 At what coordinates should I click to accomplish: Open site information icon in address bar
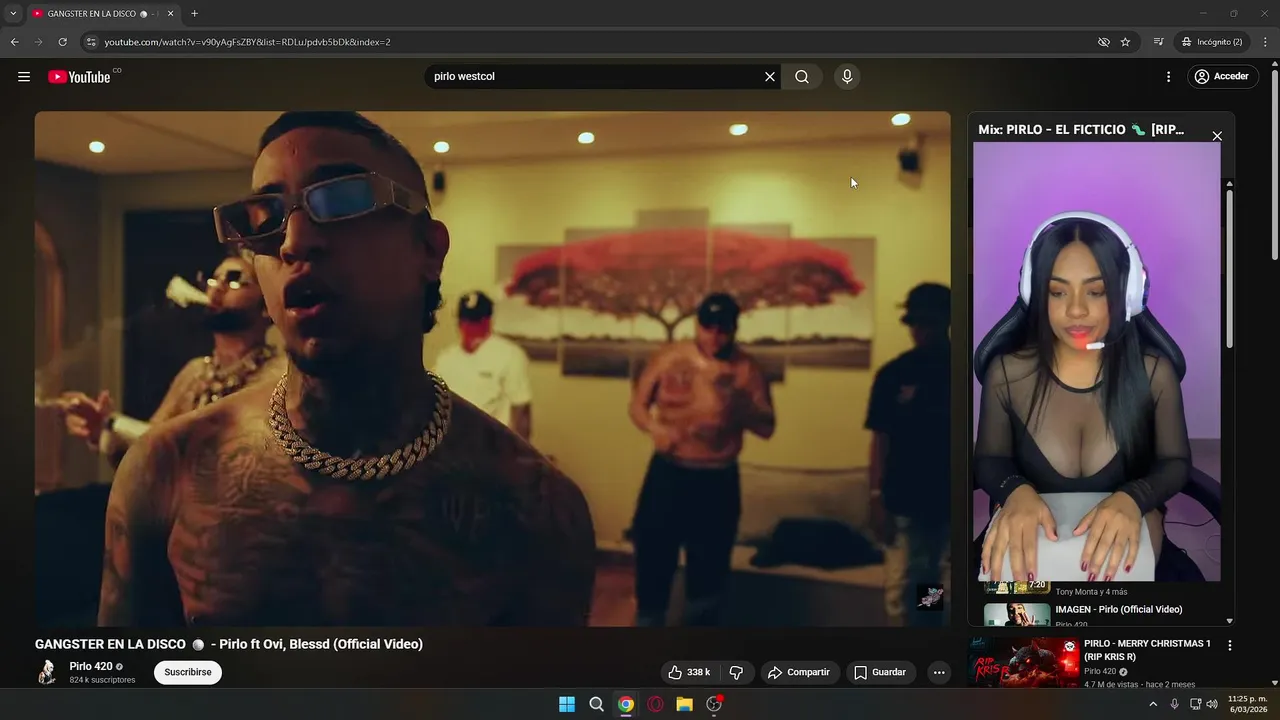(91, 42)
